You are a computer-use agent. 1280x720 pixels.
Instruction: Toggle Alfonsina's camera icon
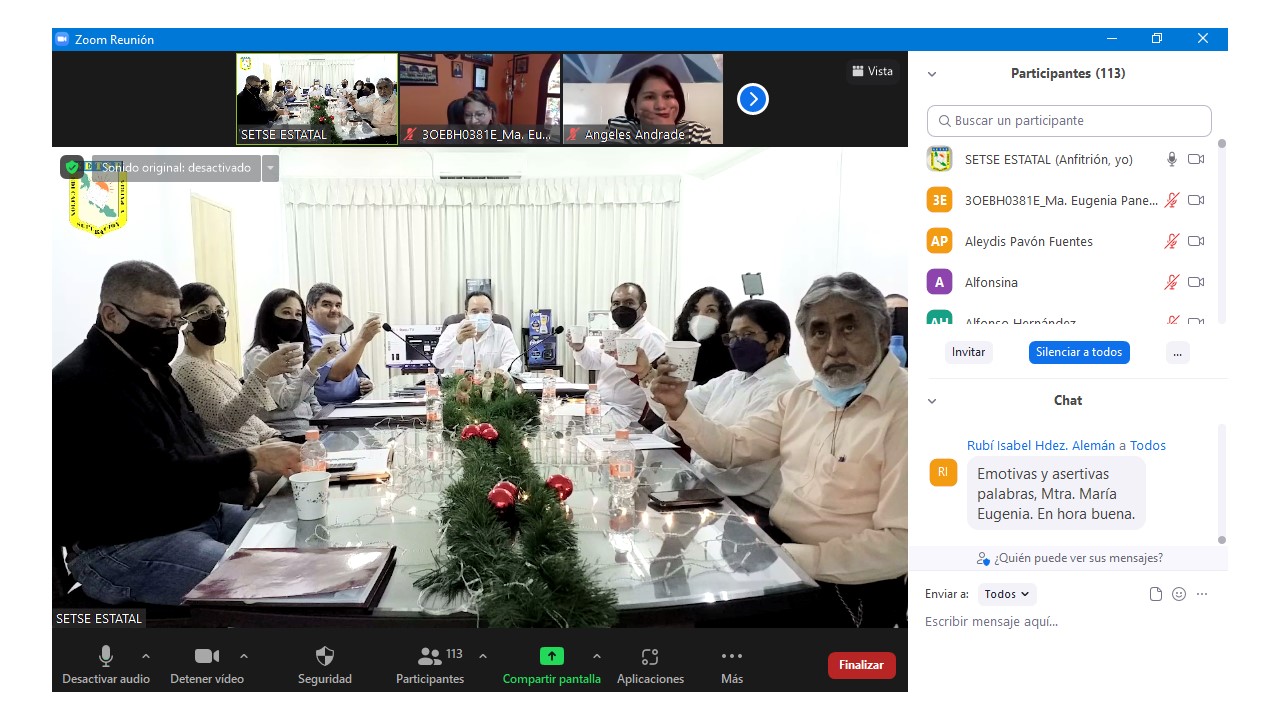coord(1196,282)
